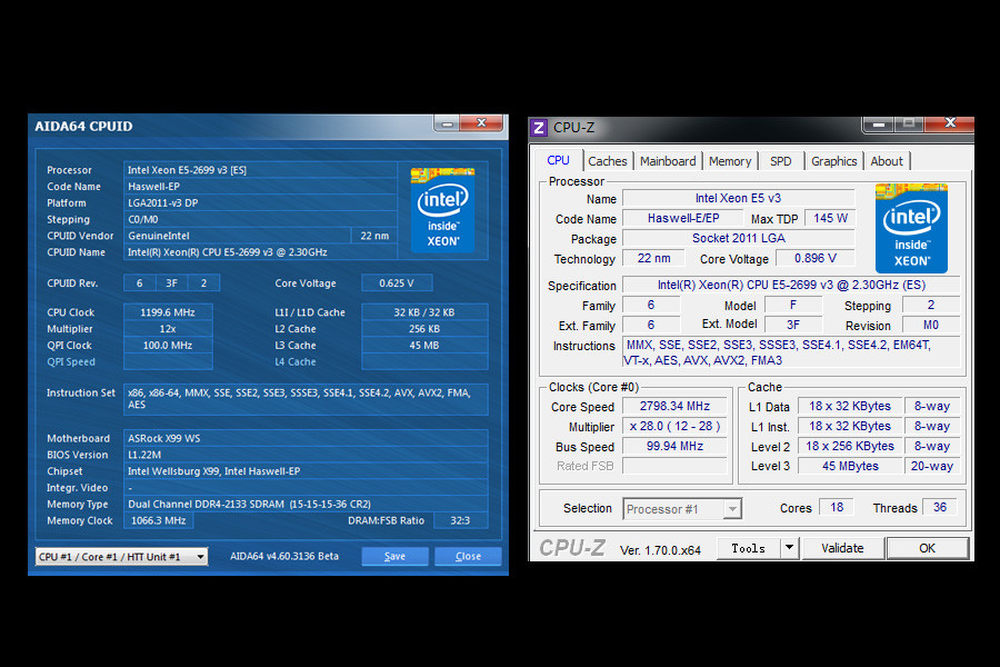Click the CPU-Z Instructions list
Viewport: 1000px width, 667px height.
coord(791,353)
